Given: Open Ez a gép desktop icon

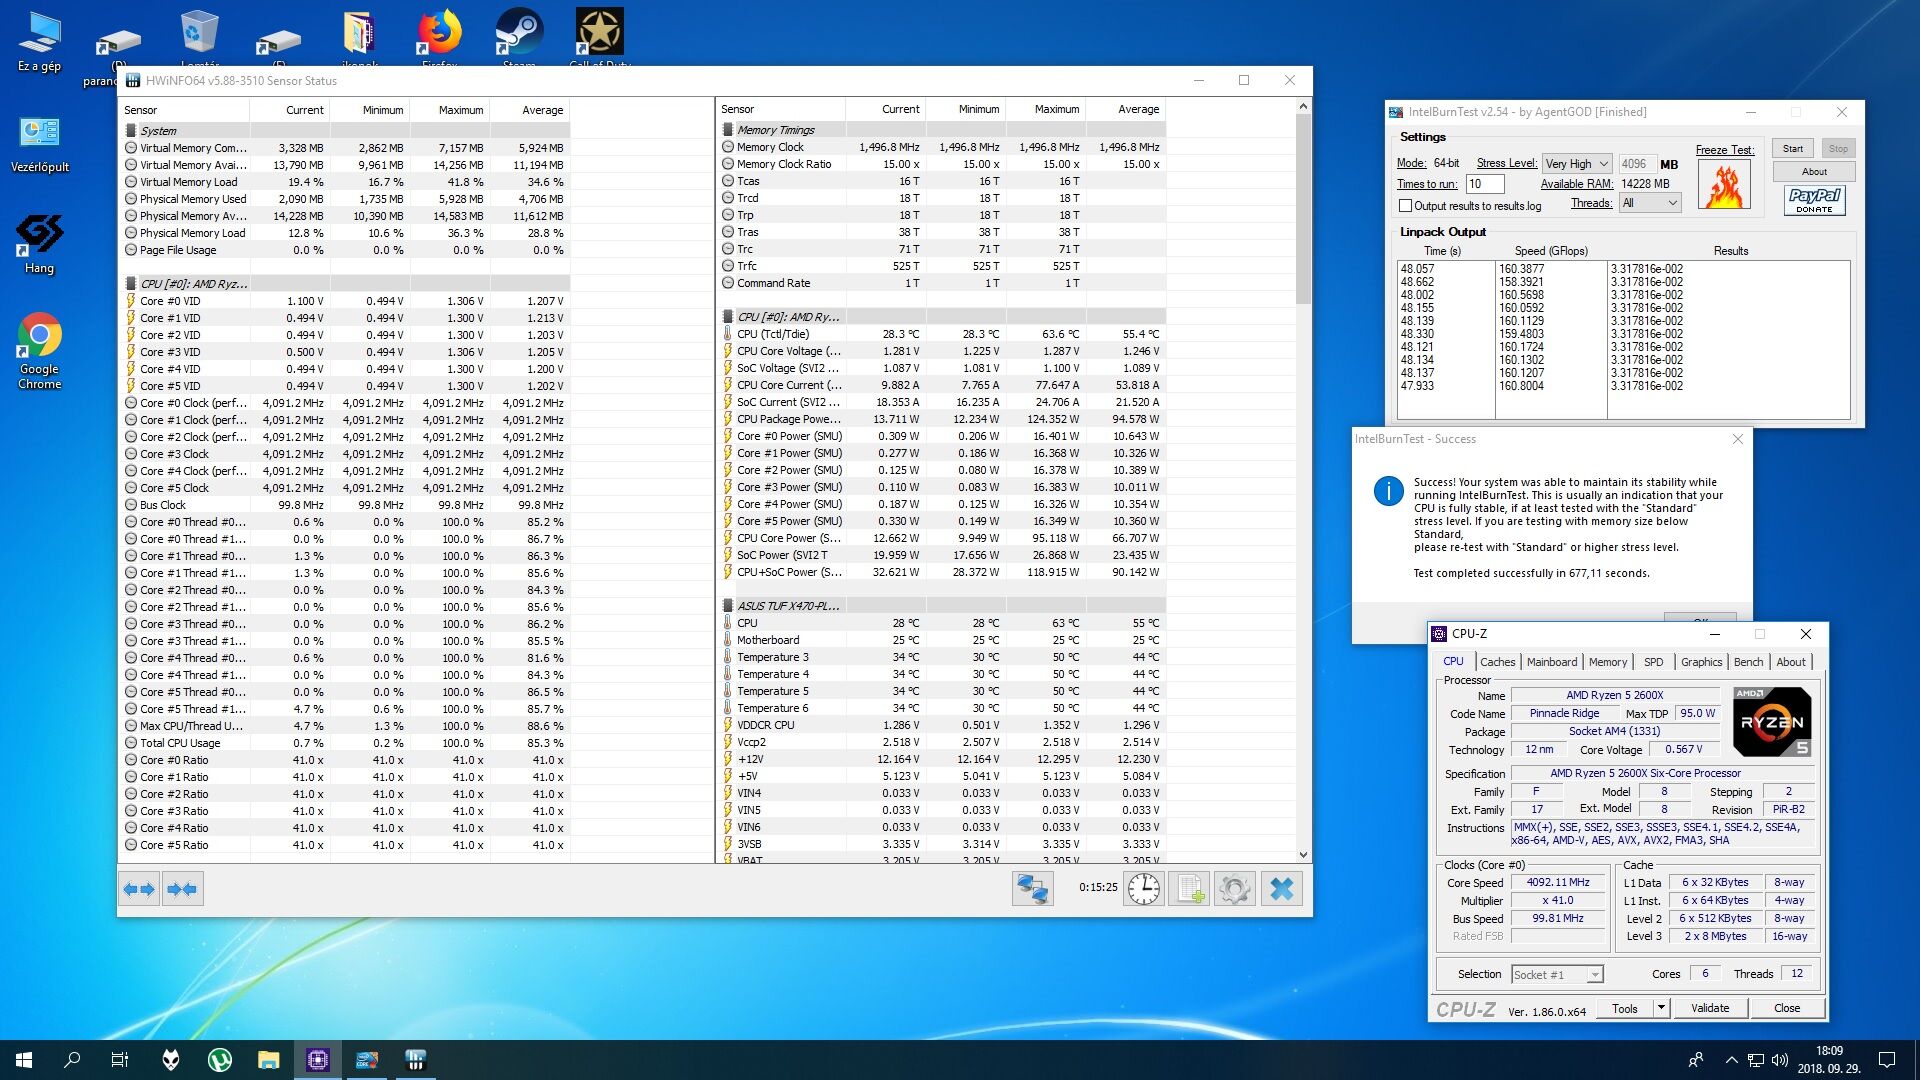Looking at the screenshot, I should coord(39,41).
